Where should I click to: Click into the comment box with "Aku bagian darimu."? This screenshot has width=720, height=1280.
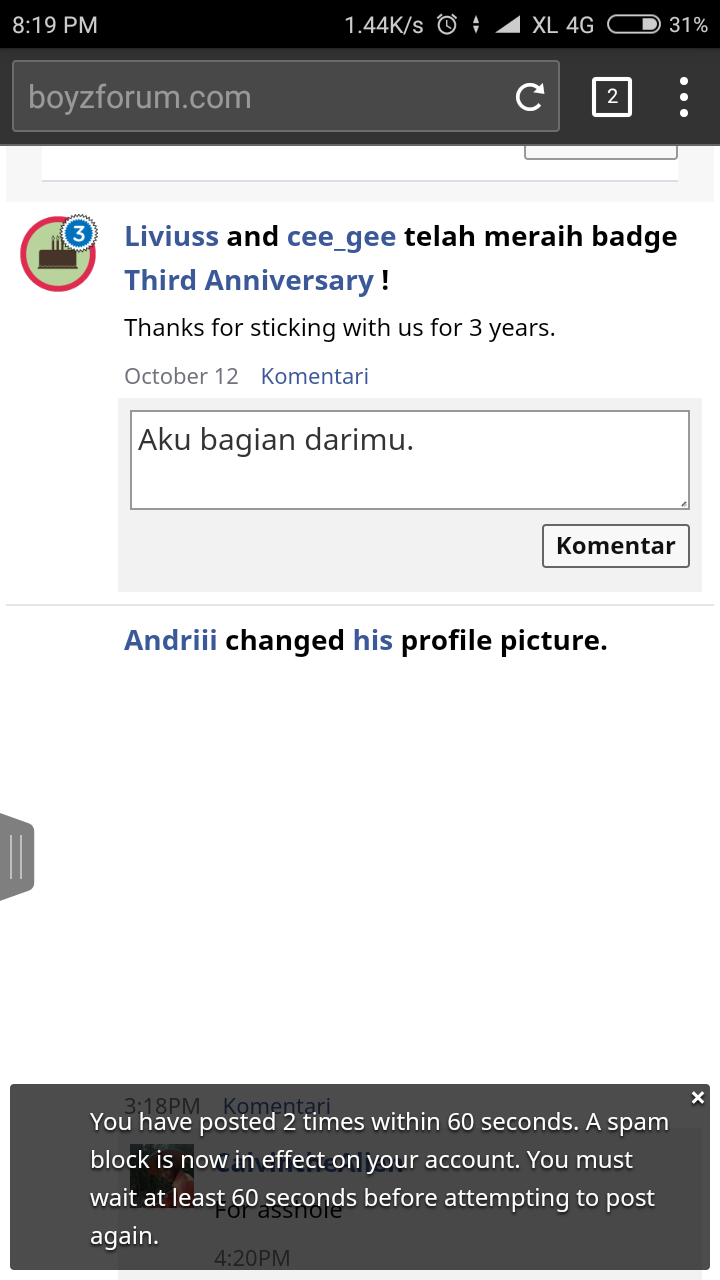[409, 460]
